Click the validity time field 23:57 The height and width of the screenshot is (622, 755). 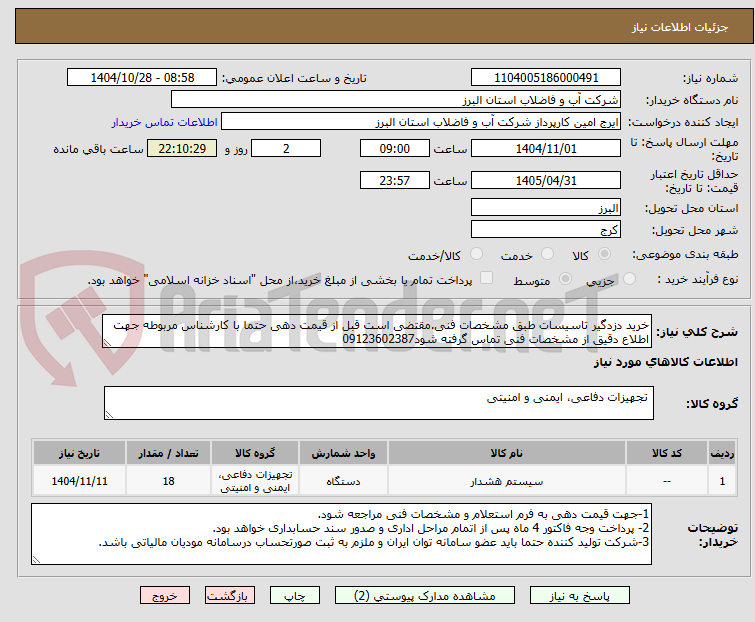[x=394, y=180]
